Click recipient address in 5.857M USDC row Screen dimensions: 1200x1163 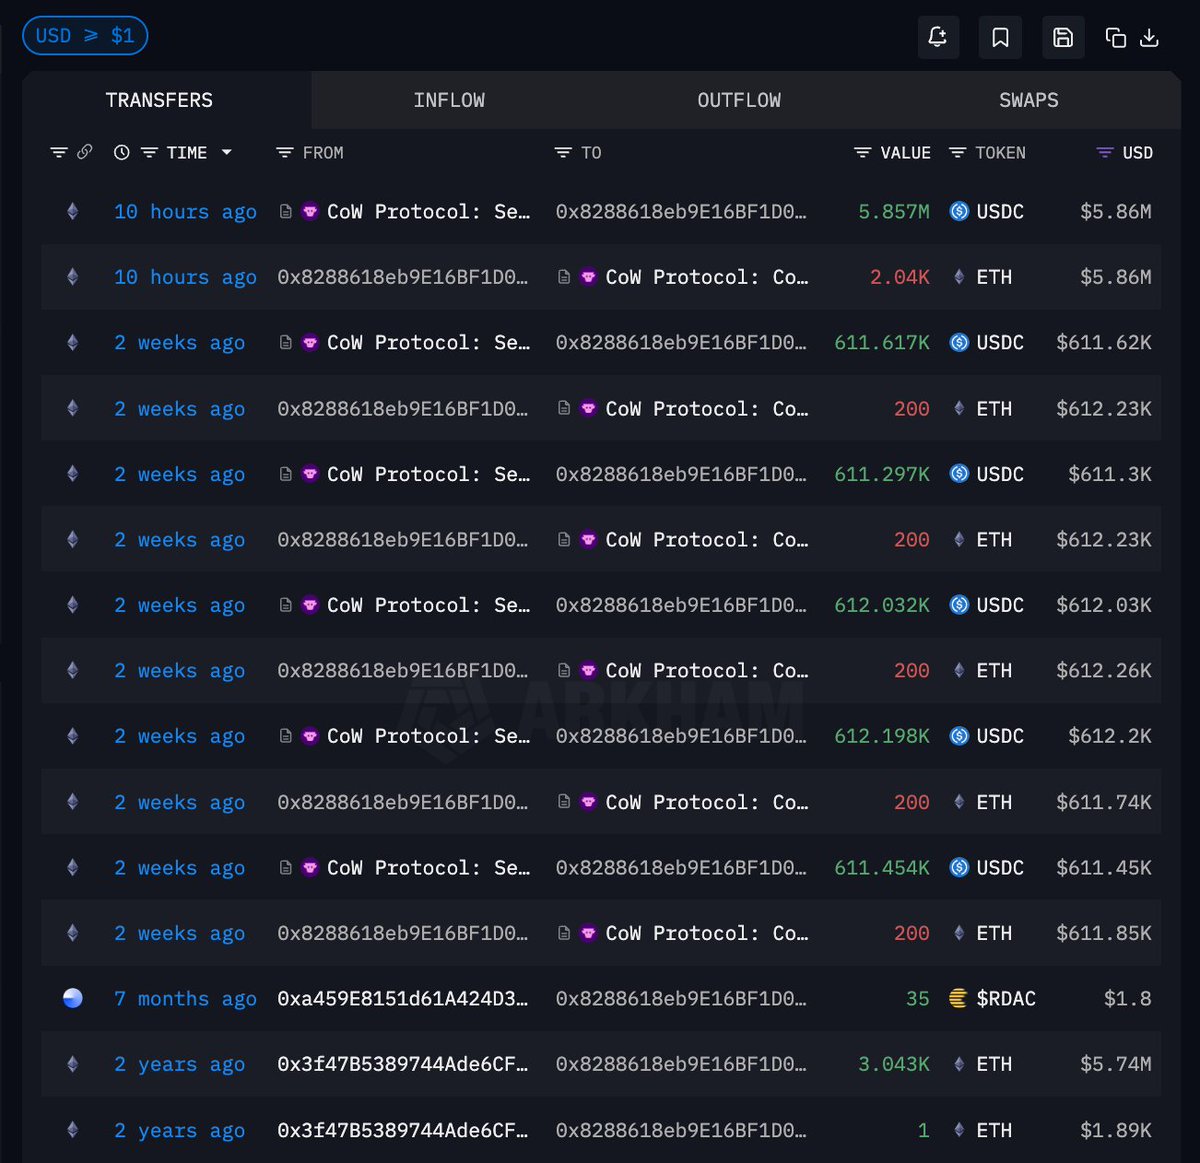681,212
